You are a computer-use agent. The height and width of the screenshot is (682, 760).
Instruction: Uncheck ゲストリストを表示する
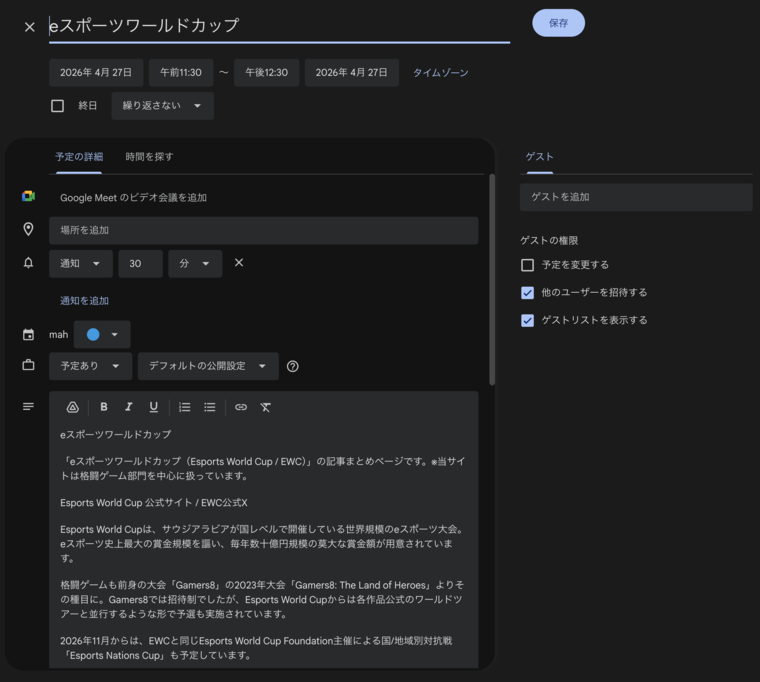tap(527, 320)
